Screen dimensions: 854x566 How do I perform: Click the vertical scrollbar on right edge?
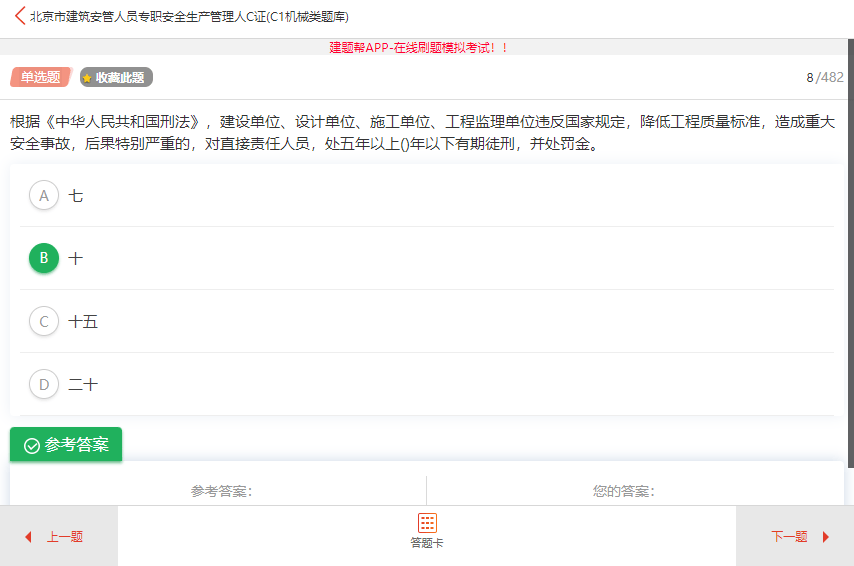851,253
